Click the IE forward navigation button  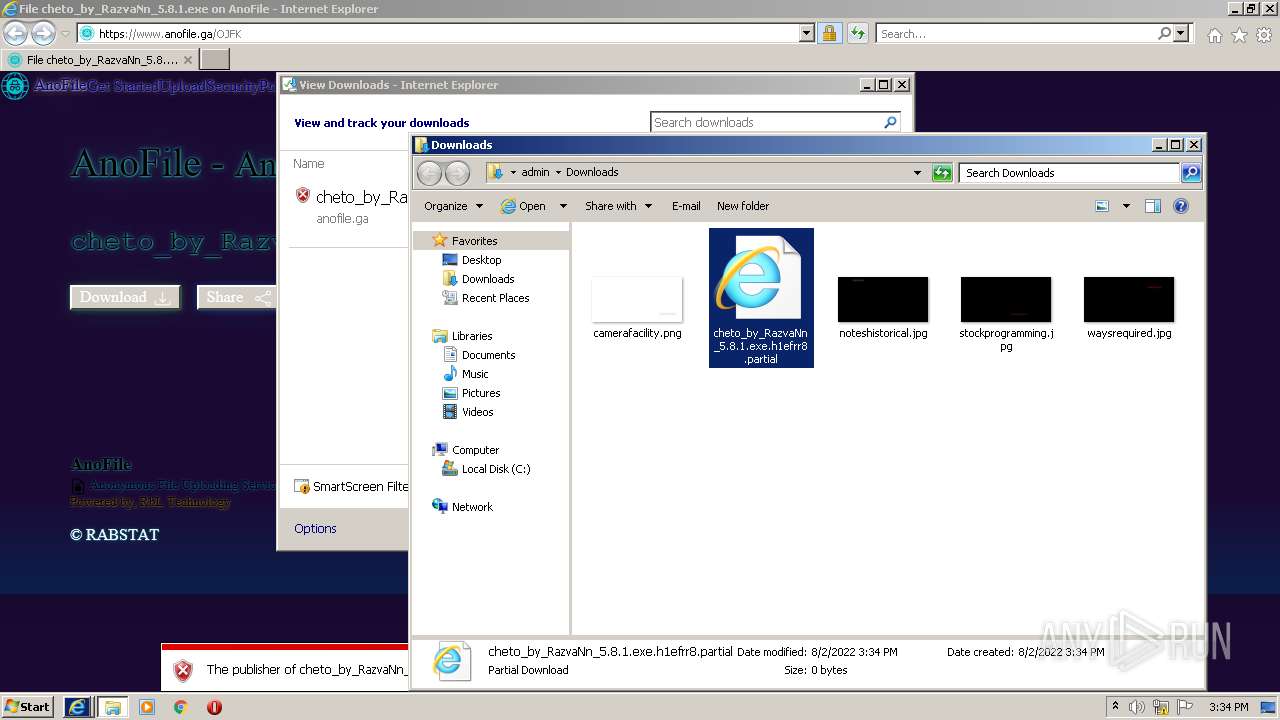click(43, 33)
